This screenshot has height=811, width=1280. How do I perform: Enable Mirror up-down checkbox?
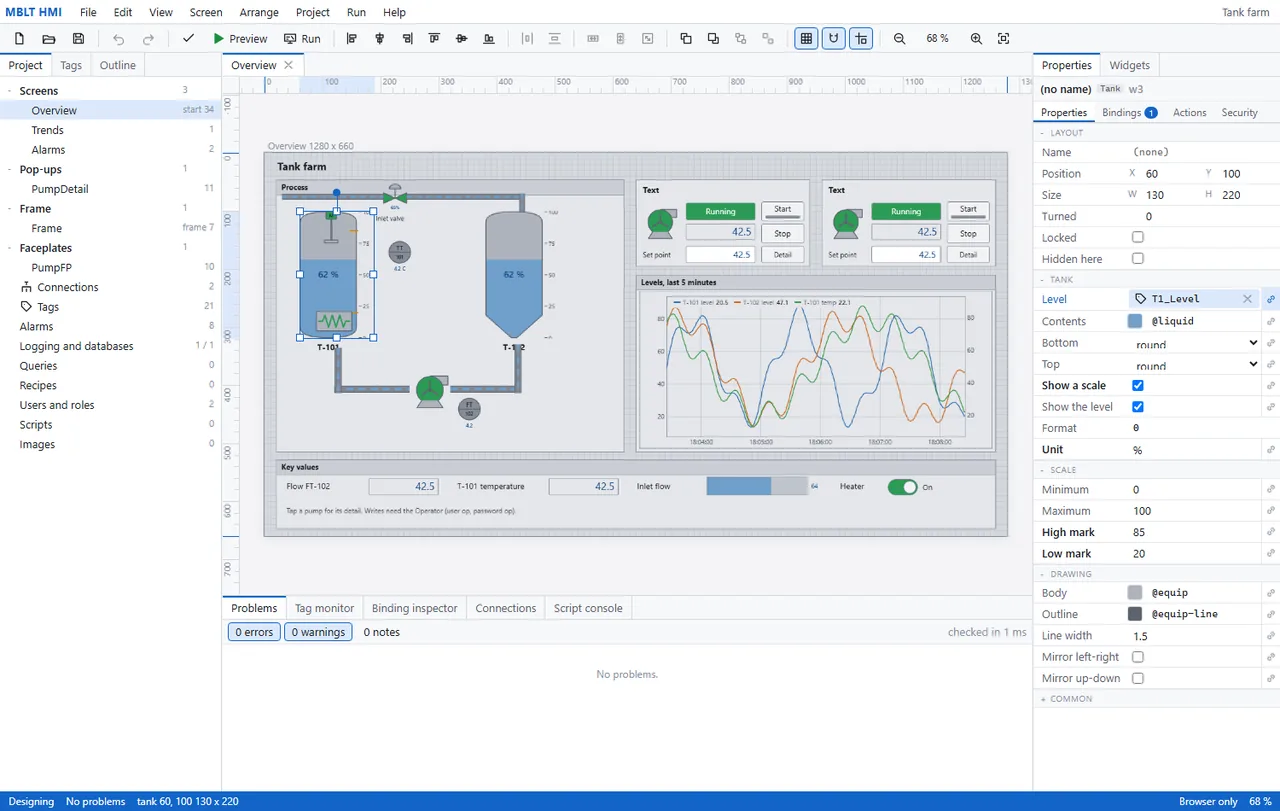coord(1137,678)
